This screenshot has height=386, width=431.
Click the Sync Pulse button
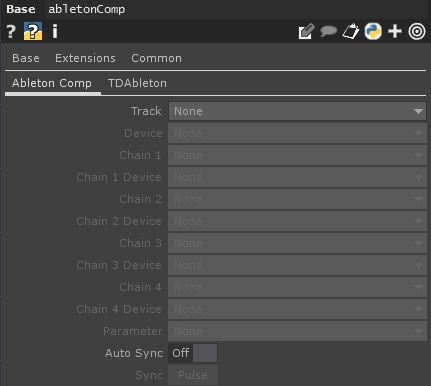193,375
